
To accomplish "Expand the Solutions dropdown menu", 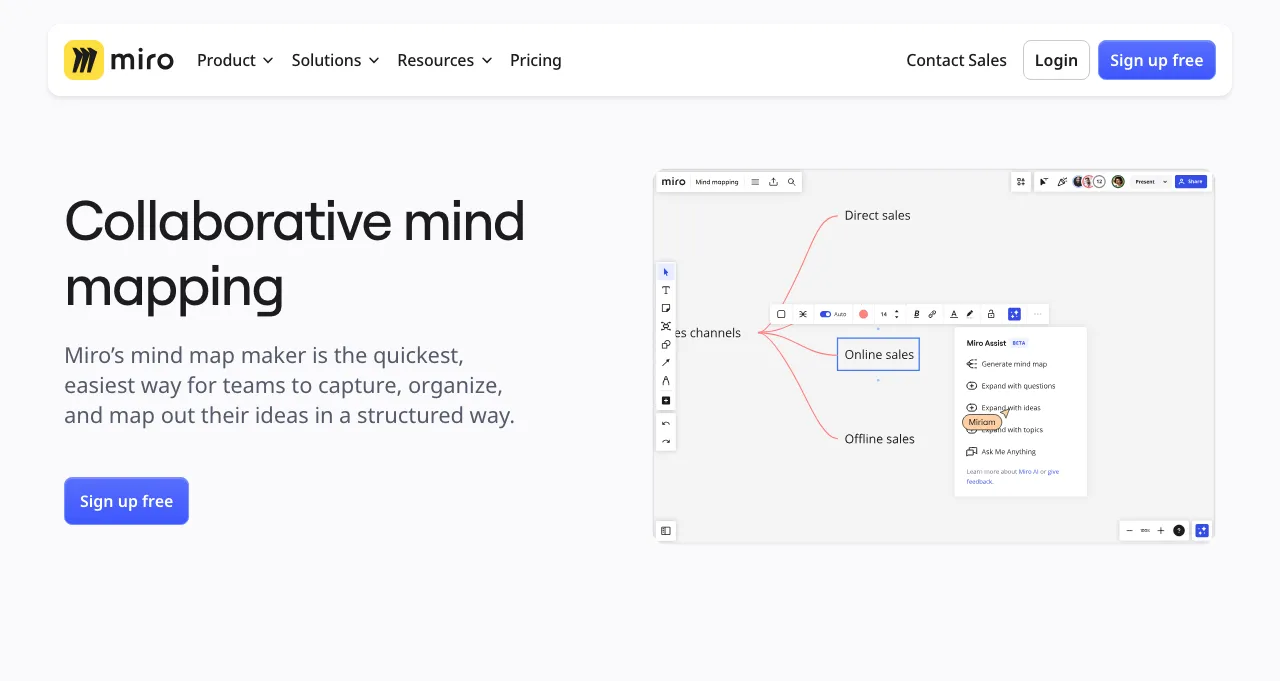I will point(336,60).
